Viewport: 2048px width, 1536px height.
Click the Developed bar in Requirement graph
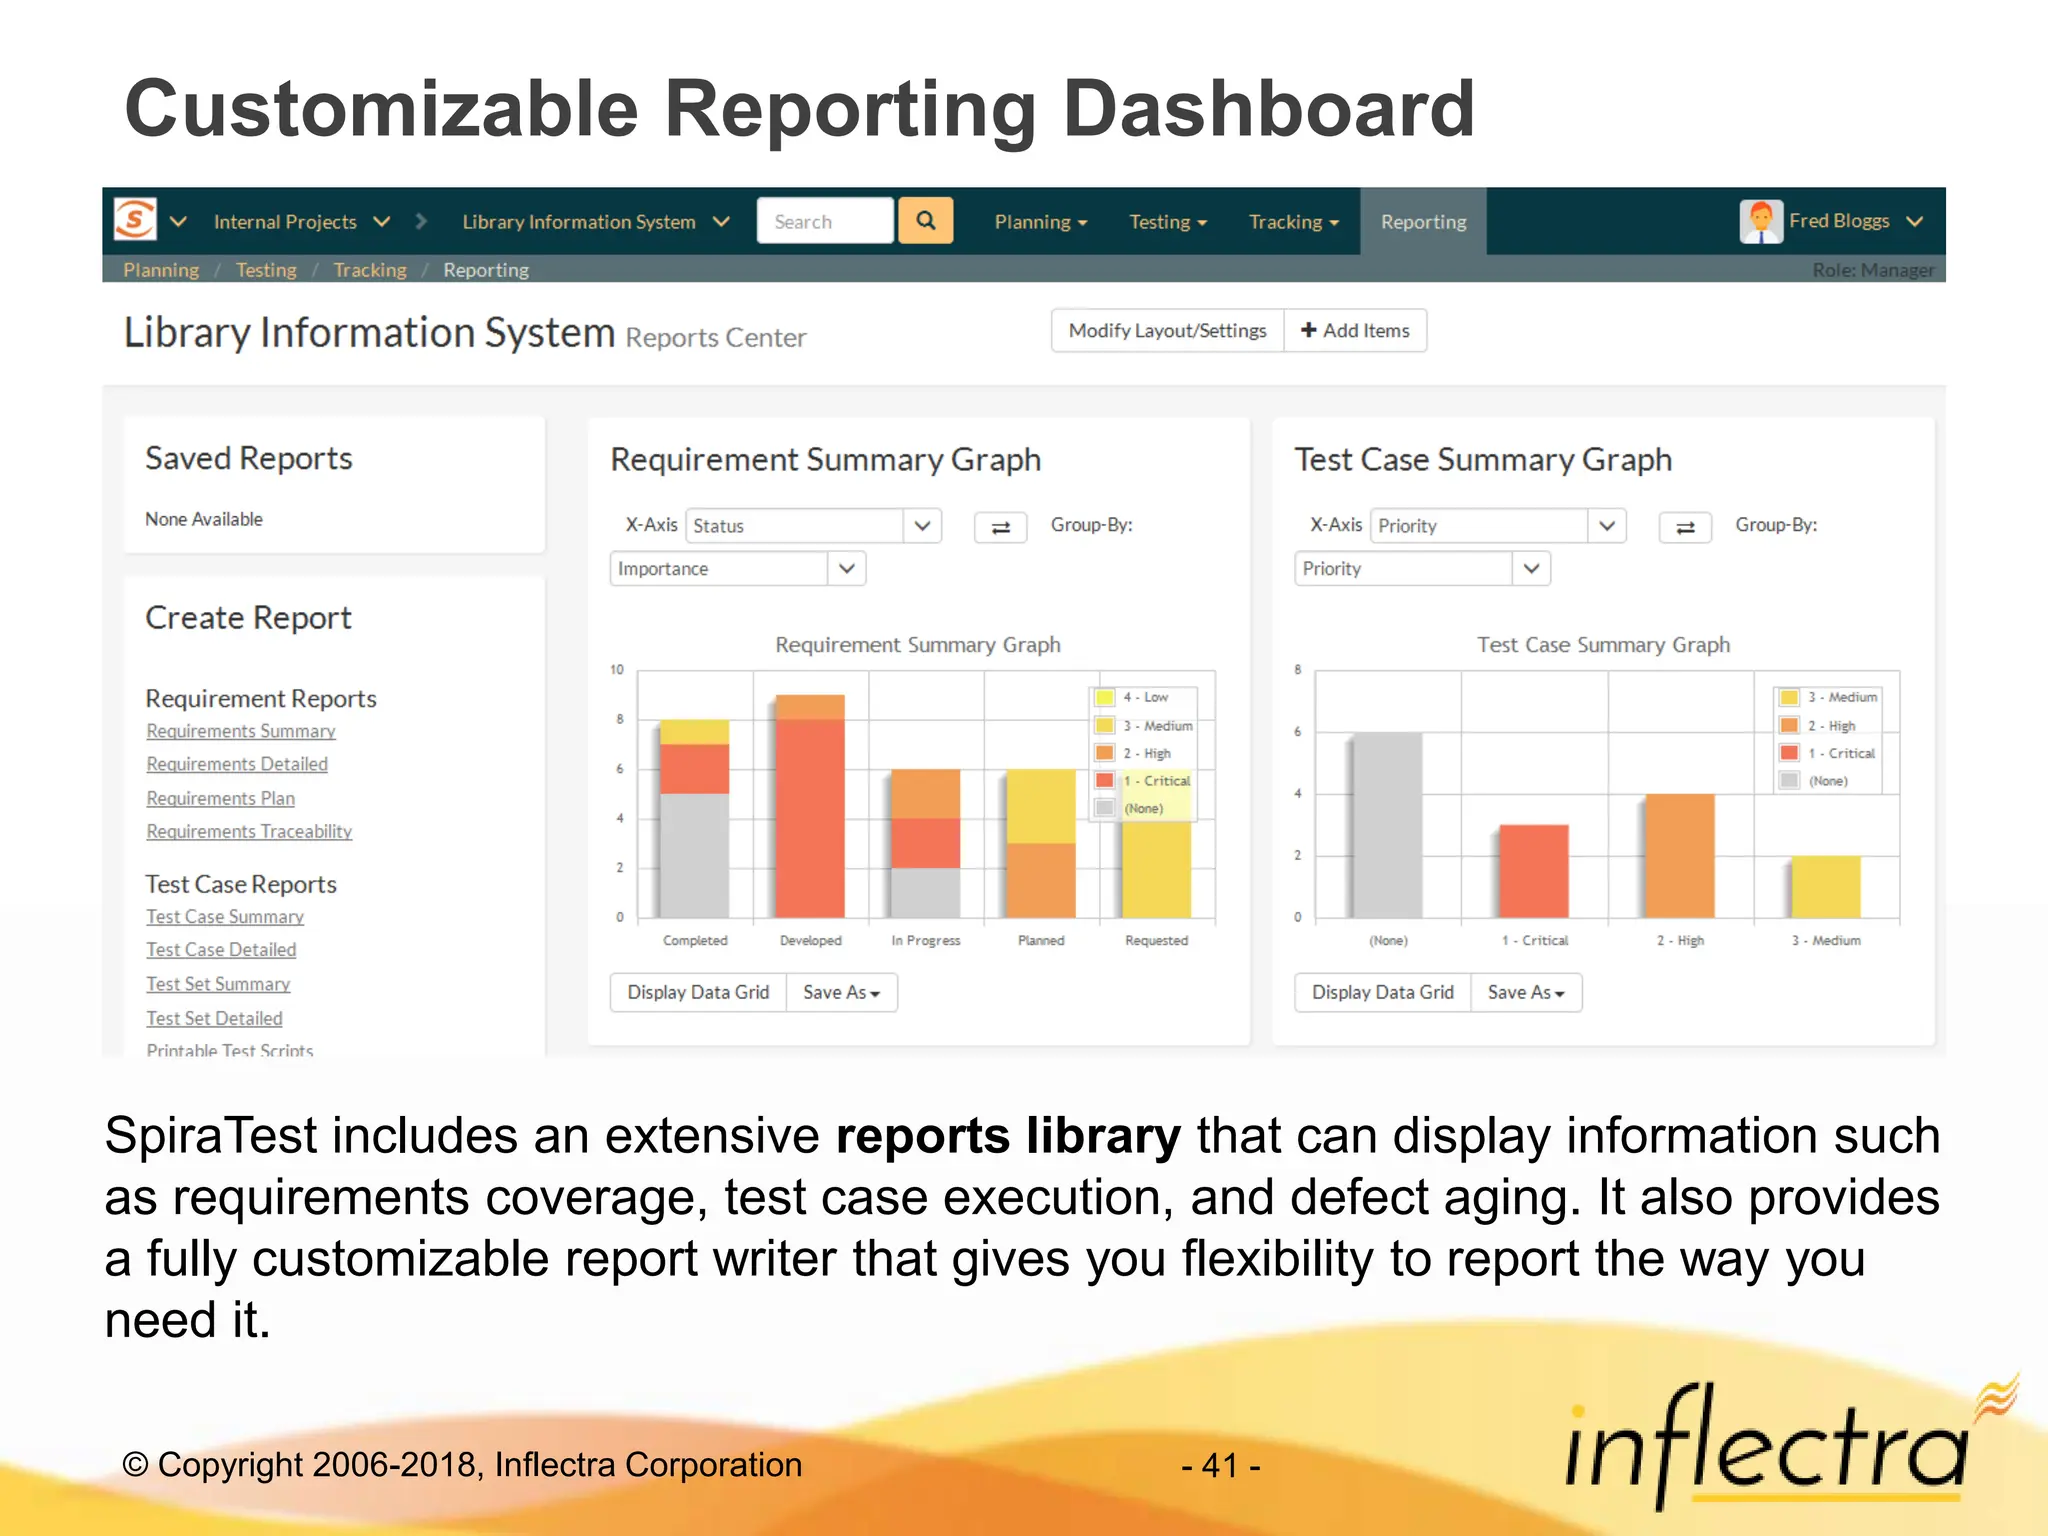point(810,806)
